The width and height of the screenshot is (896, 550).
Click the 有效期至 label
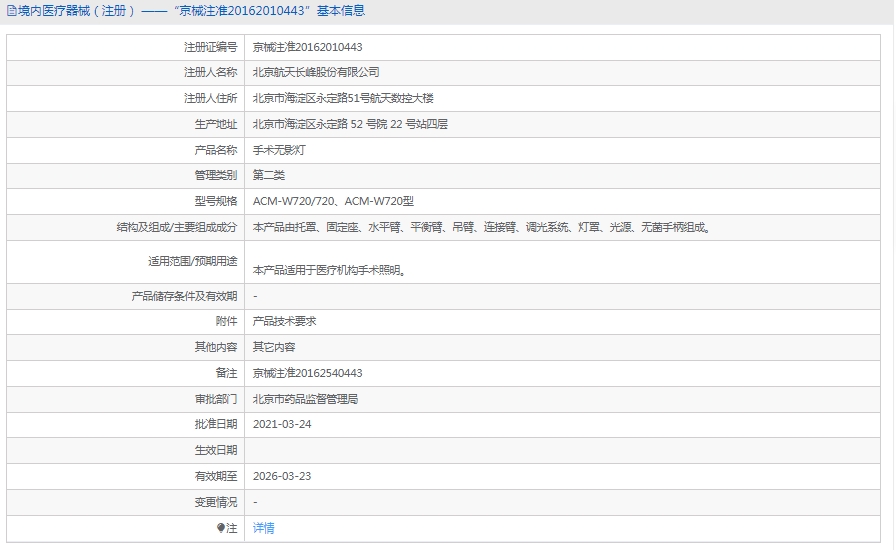[215, 476]
